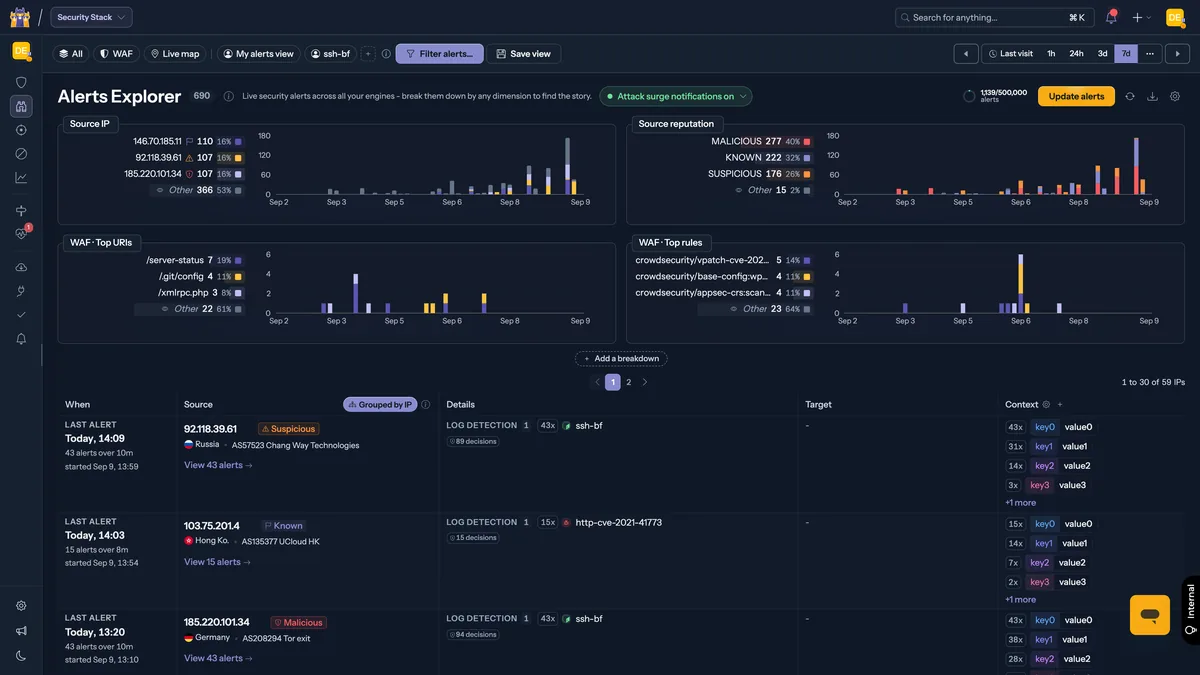Expand +1 more context for 92.118.39.61
1200x675 pixels.
click(x=1020, y=503)
